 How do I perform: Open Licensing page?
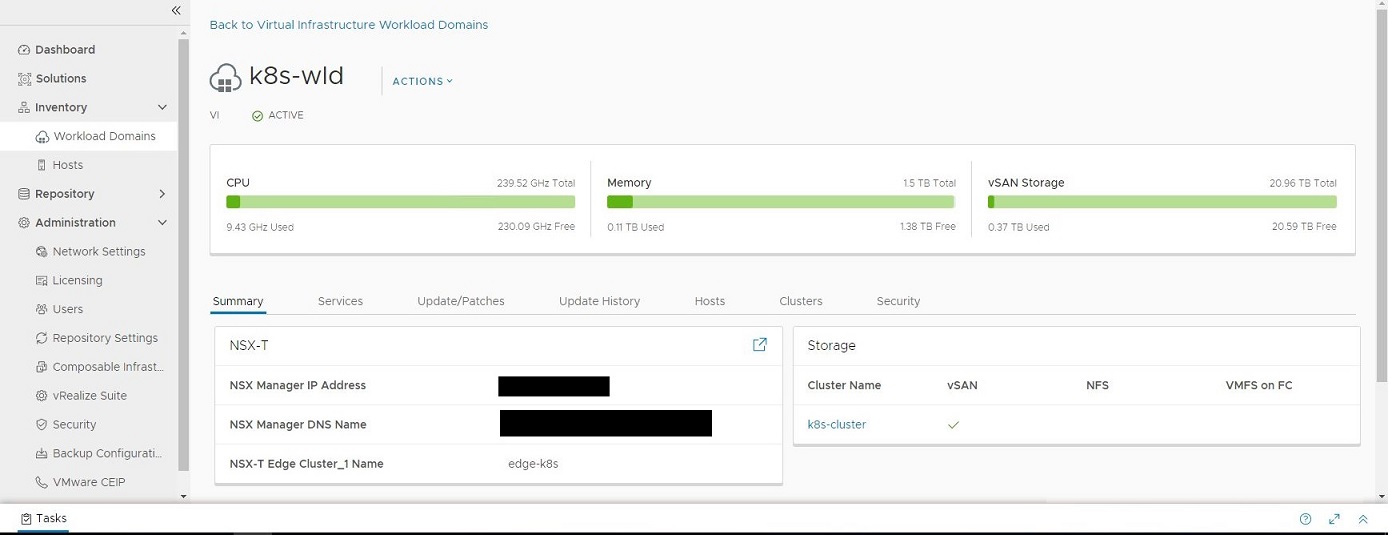[x=77, y=281]
